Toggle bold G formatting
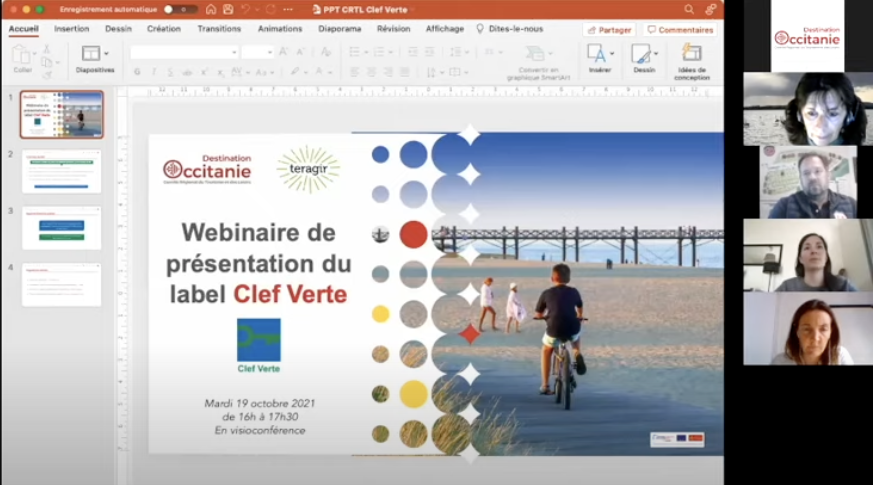The image size is (873, 485). click(137, 72)
